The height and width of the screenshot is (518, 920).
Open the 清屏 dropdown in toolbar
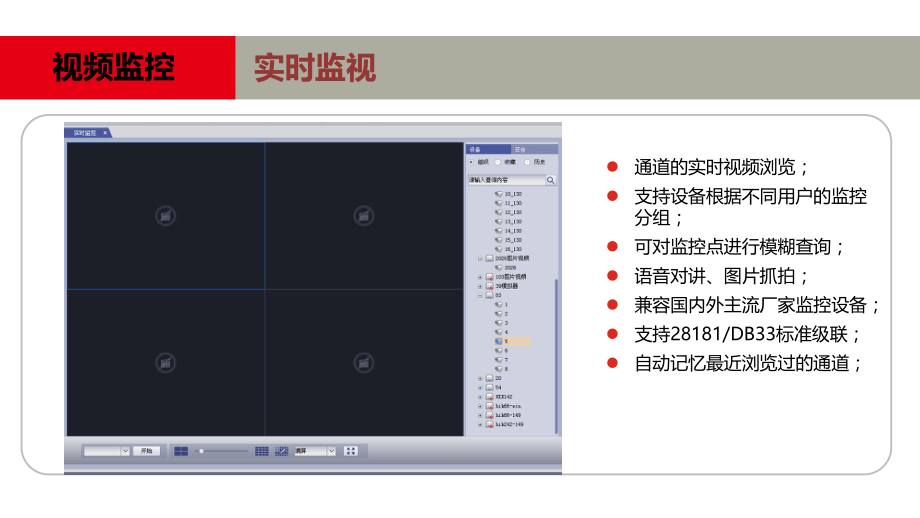pyautogui.click(x=314, y=451)
